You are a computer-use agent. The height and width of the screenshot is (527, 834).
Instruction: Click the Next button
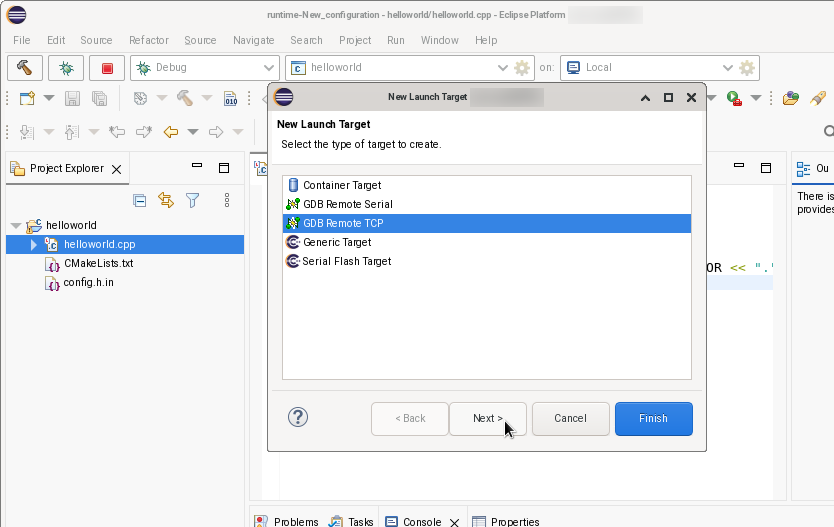pyautogui.click(x=488, y=419)
